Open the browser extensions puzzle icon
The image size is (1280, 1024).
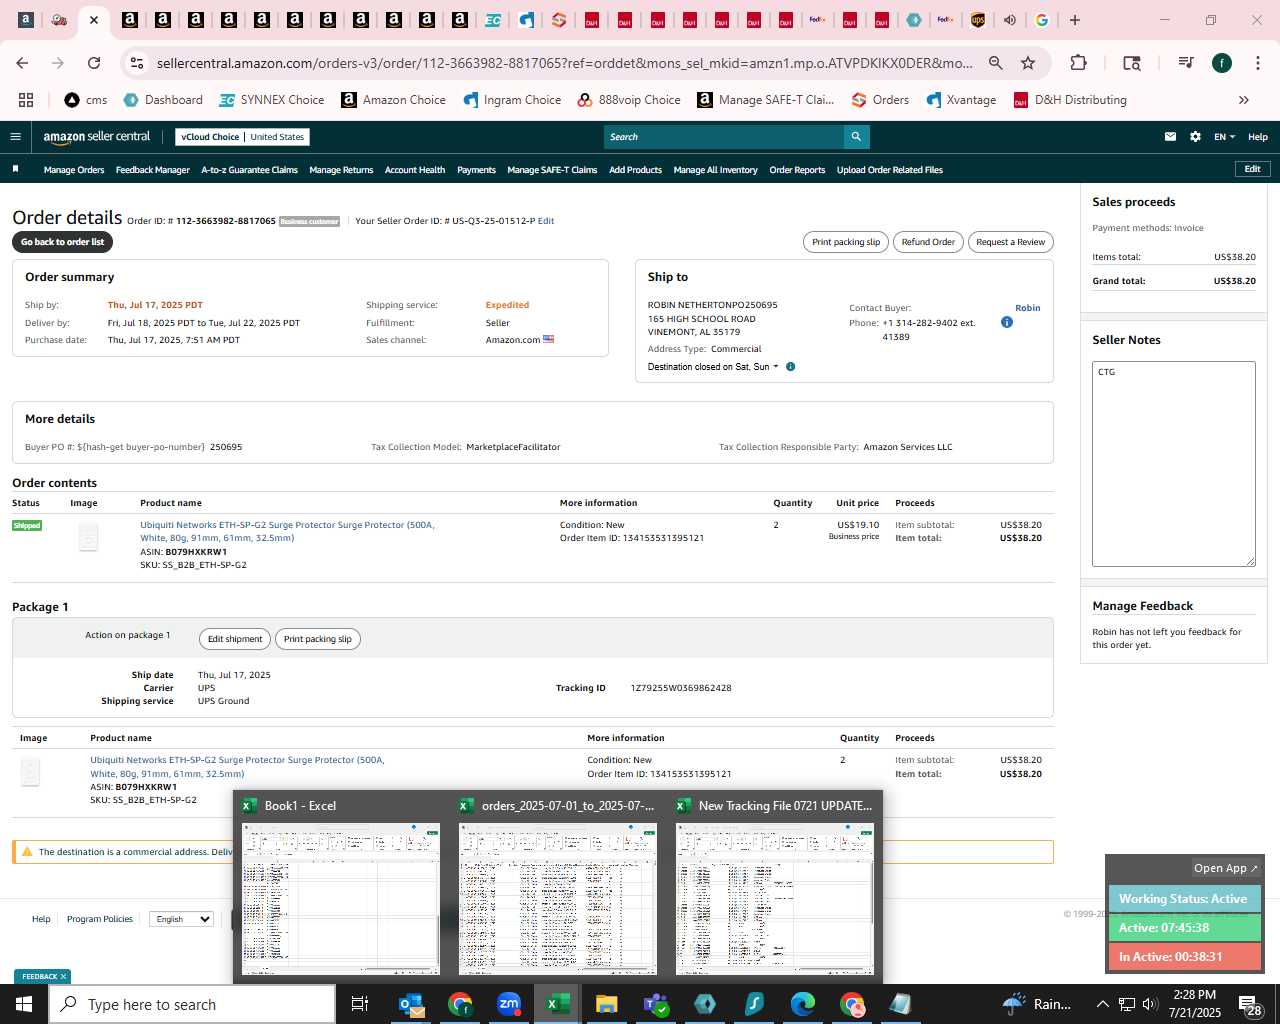click(1078, 63)
